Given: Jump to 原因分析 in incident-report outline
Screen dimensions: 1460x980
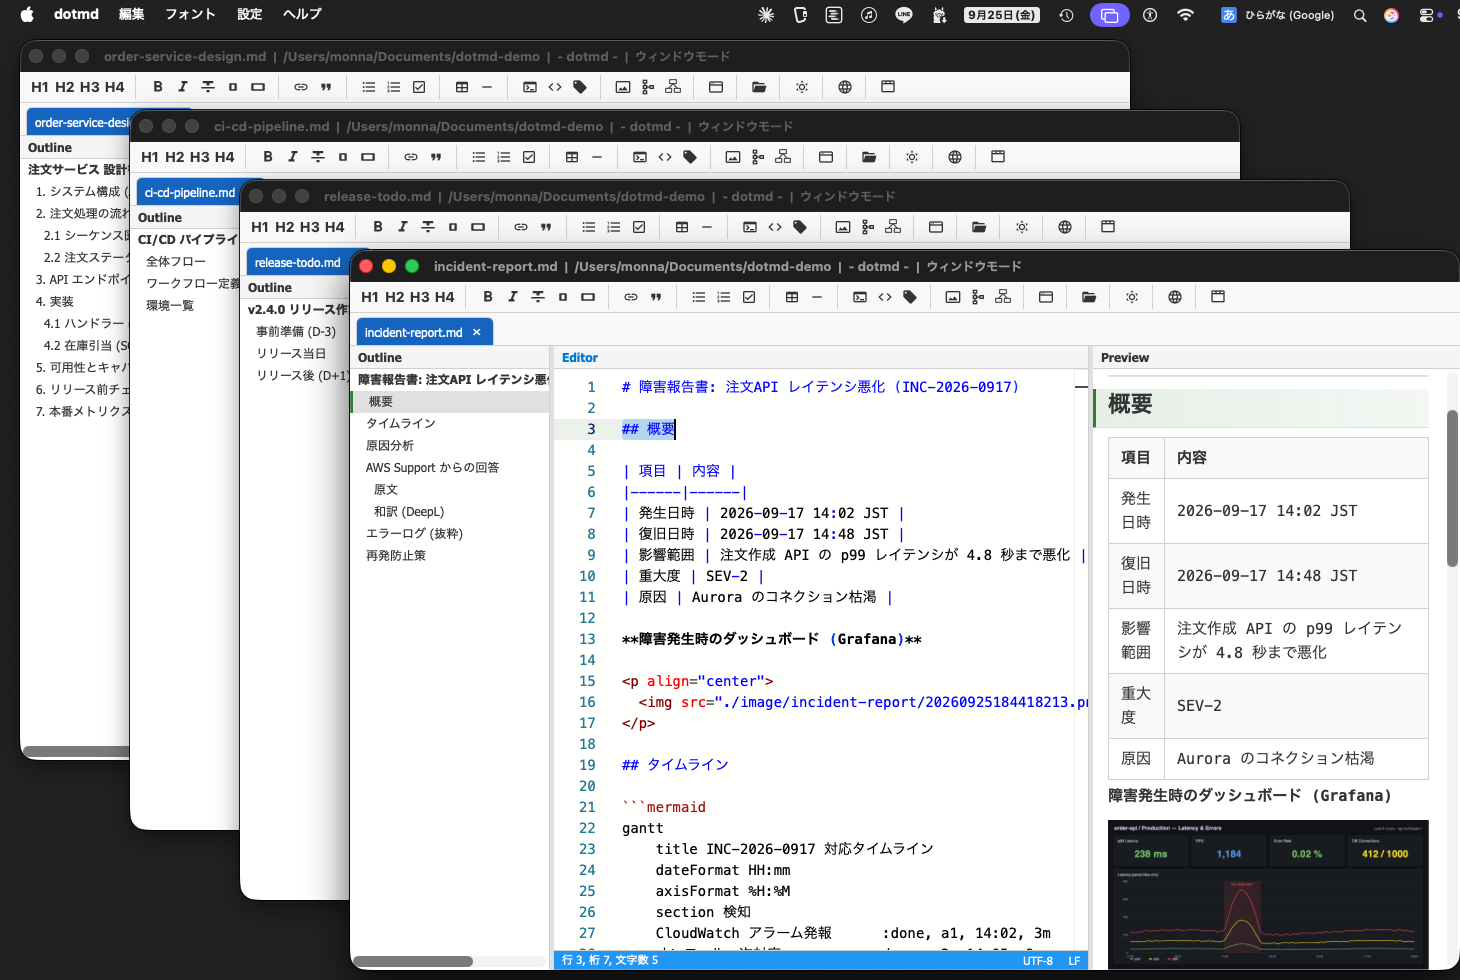Looking at the screenshot, I should (x=390, y=445).
